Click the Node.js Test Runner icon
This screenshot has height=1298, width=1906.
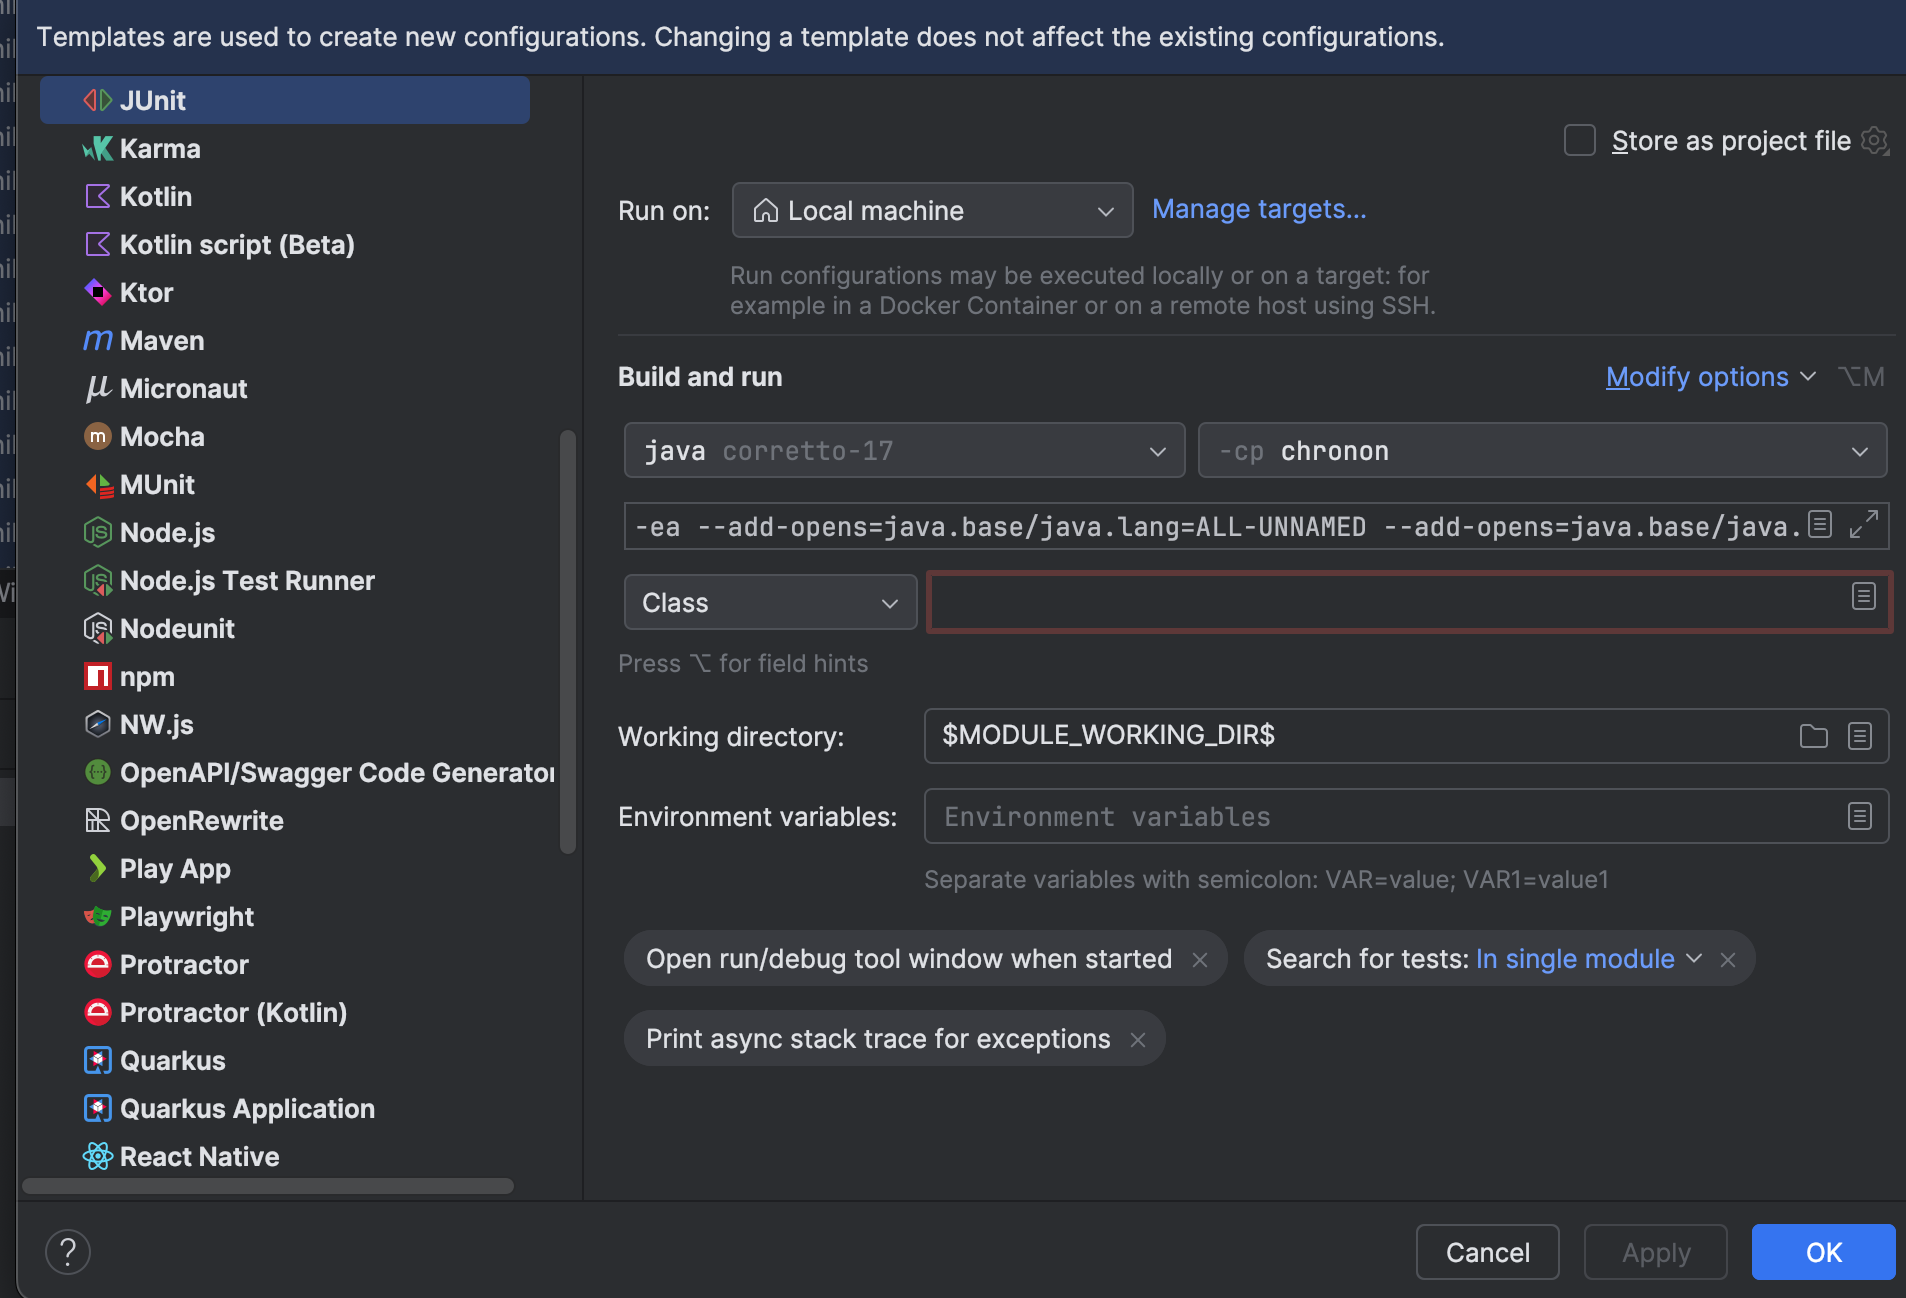(97, 580)
